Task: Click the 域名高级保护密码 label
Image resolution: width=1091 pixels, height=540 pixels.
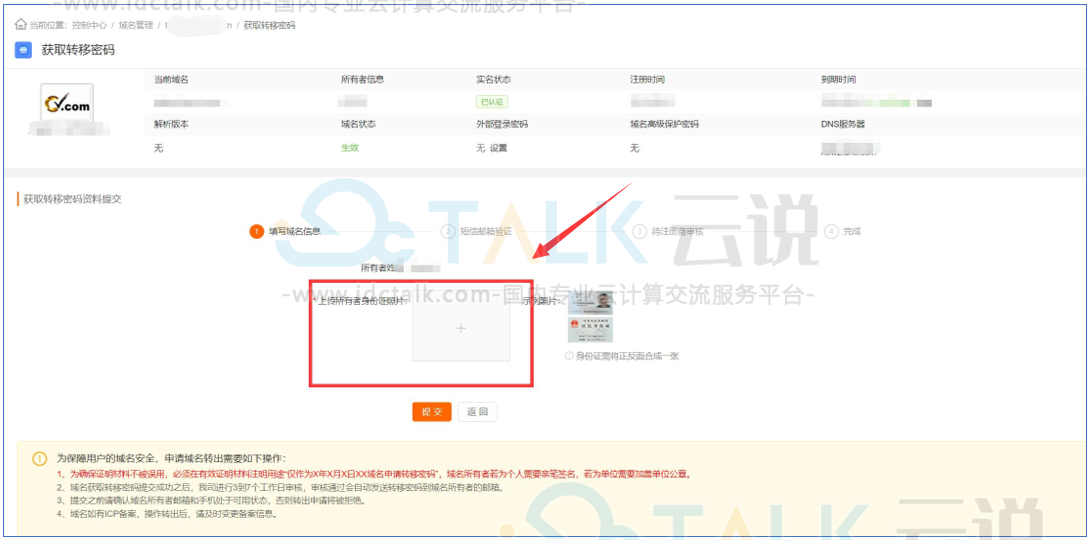Action: pyautogui.click(x=664, y=125)
